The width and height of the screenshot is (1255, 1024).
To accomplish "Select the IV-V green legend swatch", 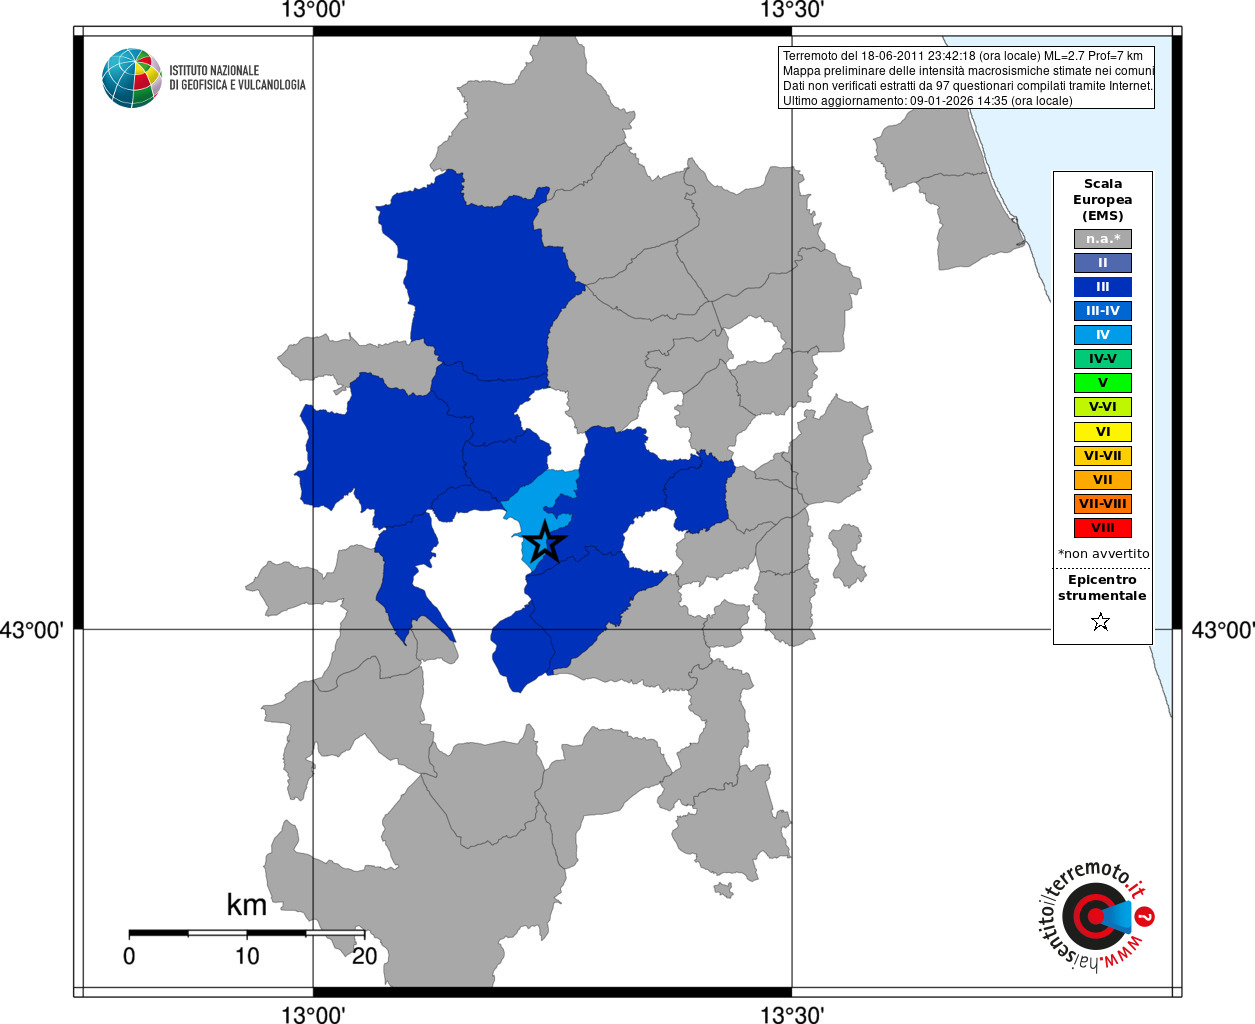I will click(1103, 359).
